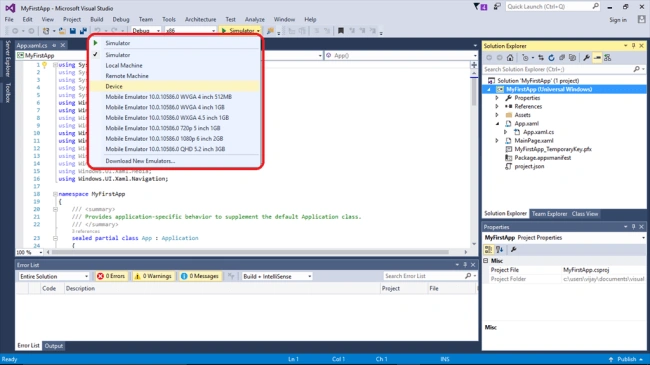The height and width of the screenshot is (365, 650).
Task: Click the Save toolbar icon
Action: 73,31
